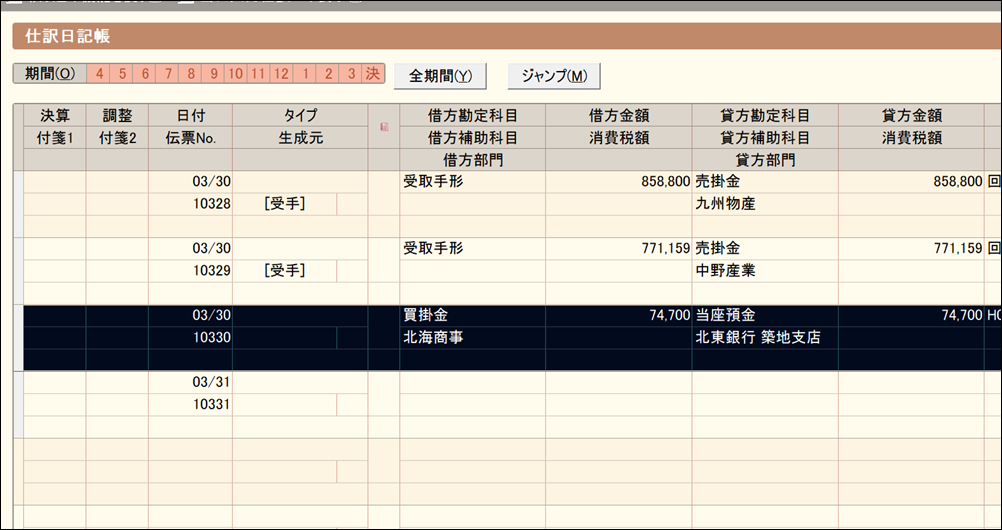Screen dimensions: 1002x530
Task: Select month 7 period tab
Action: coord(168,74)
